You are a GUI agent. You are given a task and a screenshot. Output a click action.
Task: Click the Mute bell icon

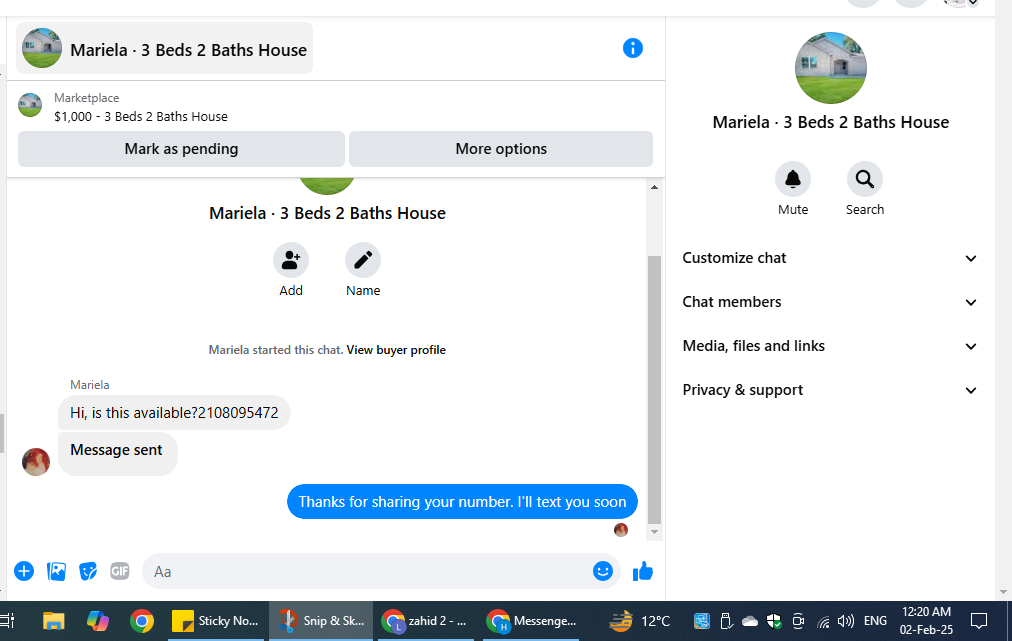[793, 179]
